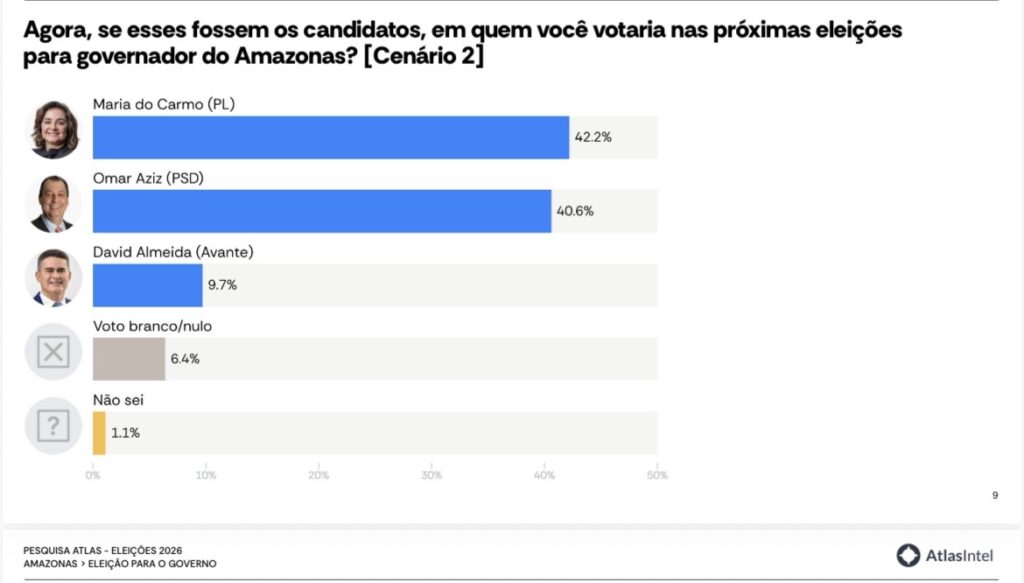This screenshot has width=1024, height=583.
Task: Click the 'Omar Aziz (PSD)' label
Action: click(148, 178)
